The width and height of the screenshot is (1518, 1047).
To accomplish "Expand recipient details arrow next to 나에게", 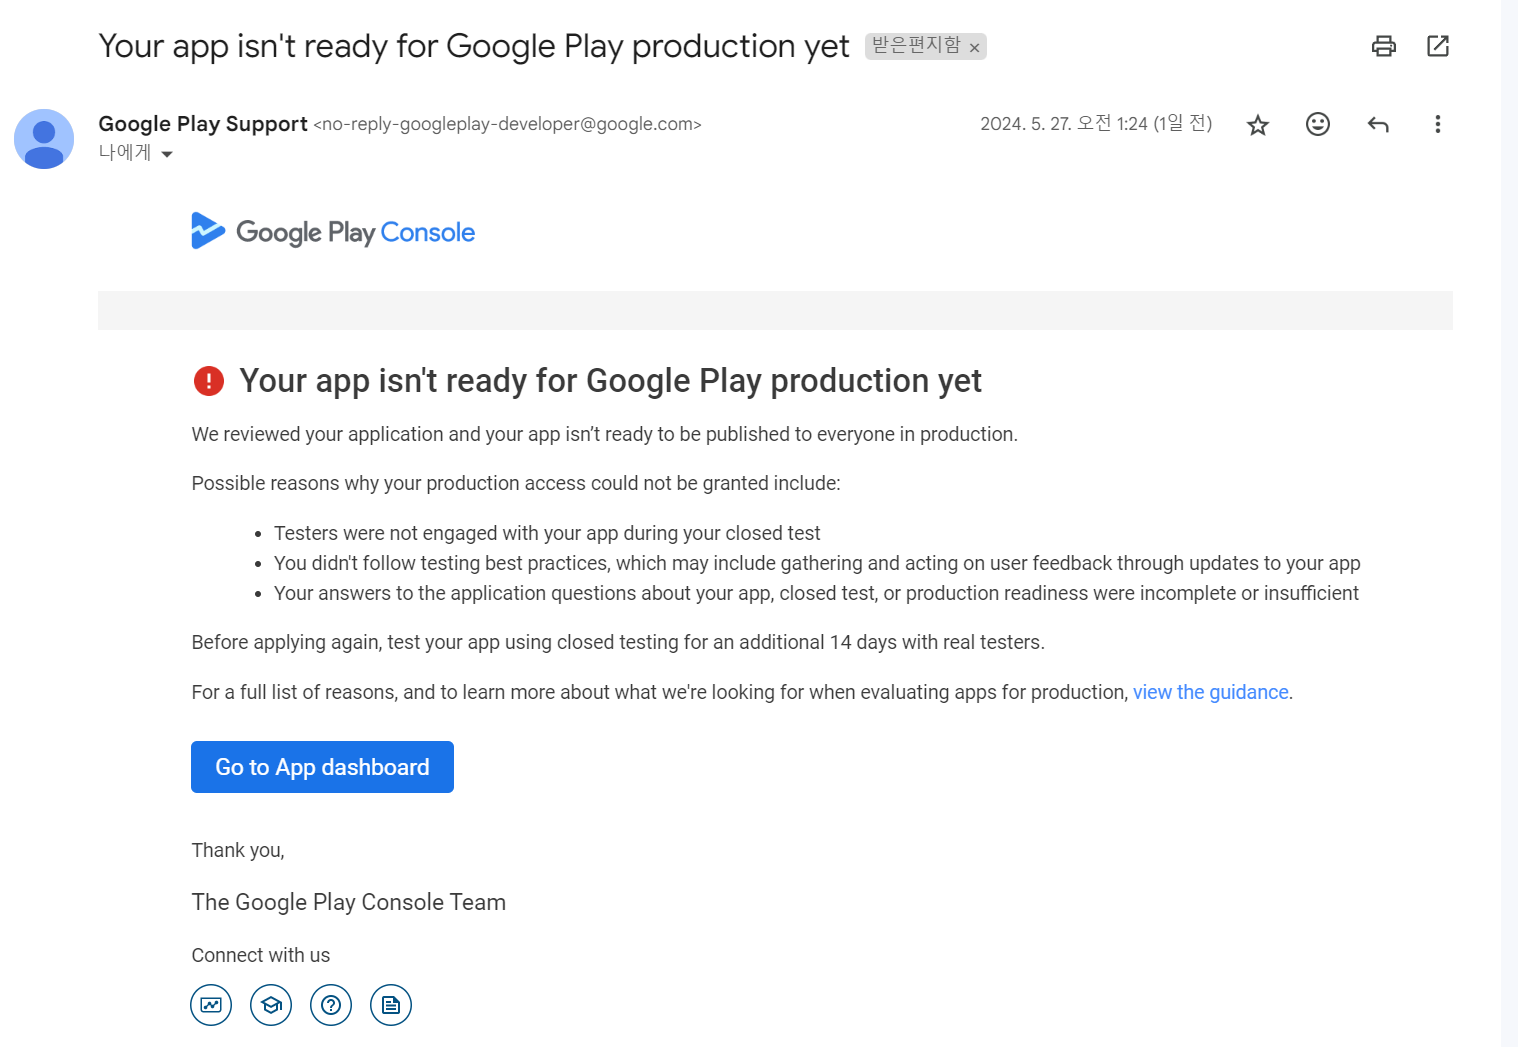I will pos(167,154).
